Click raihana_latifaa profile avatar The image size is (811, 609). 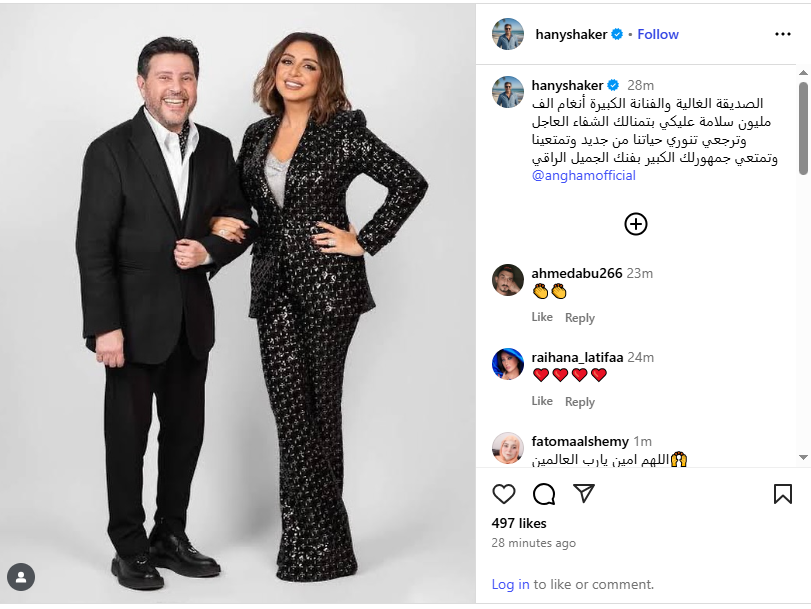coord(508,364)
